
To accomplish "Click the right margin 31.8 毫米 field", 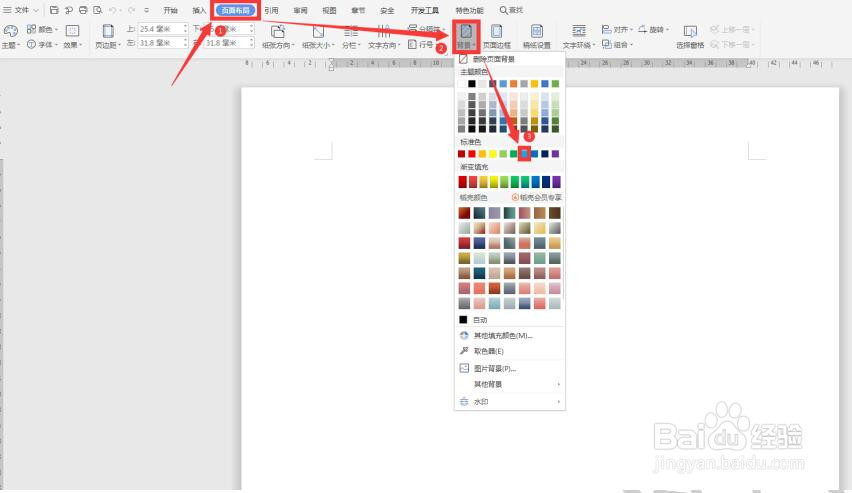I will click(x=227, y=42).
